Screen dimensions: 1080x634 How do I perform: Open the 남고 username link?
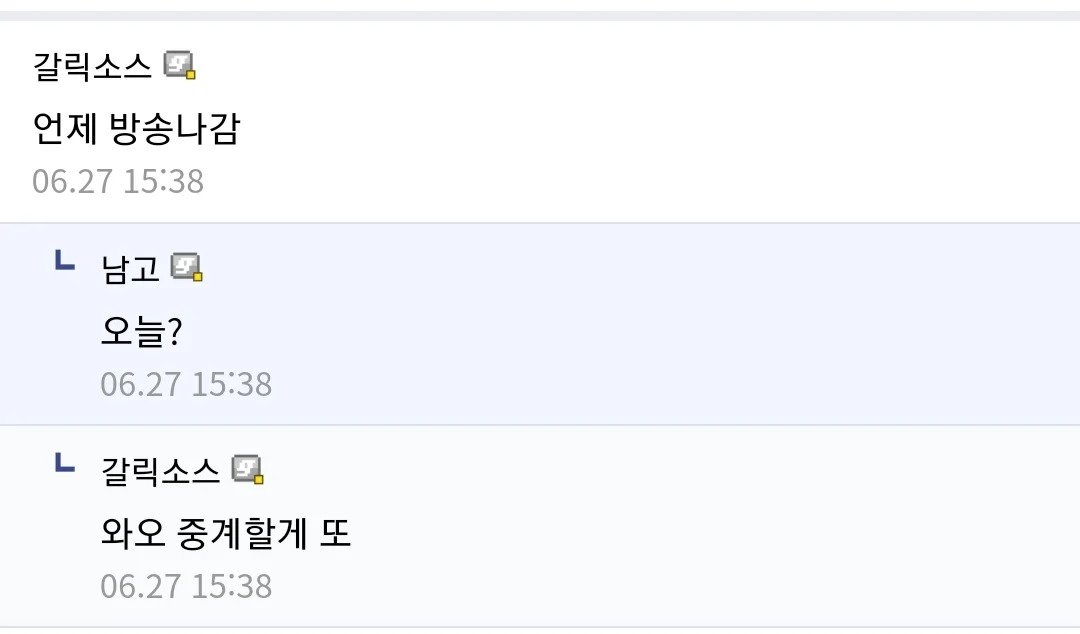pos(130,268)
